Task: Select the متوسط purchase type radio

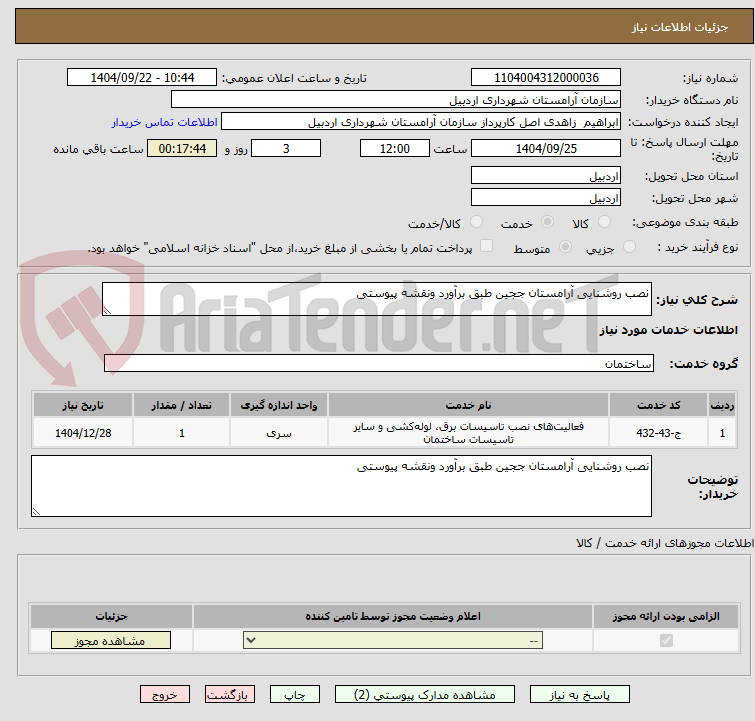Action: pos(565,247)
